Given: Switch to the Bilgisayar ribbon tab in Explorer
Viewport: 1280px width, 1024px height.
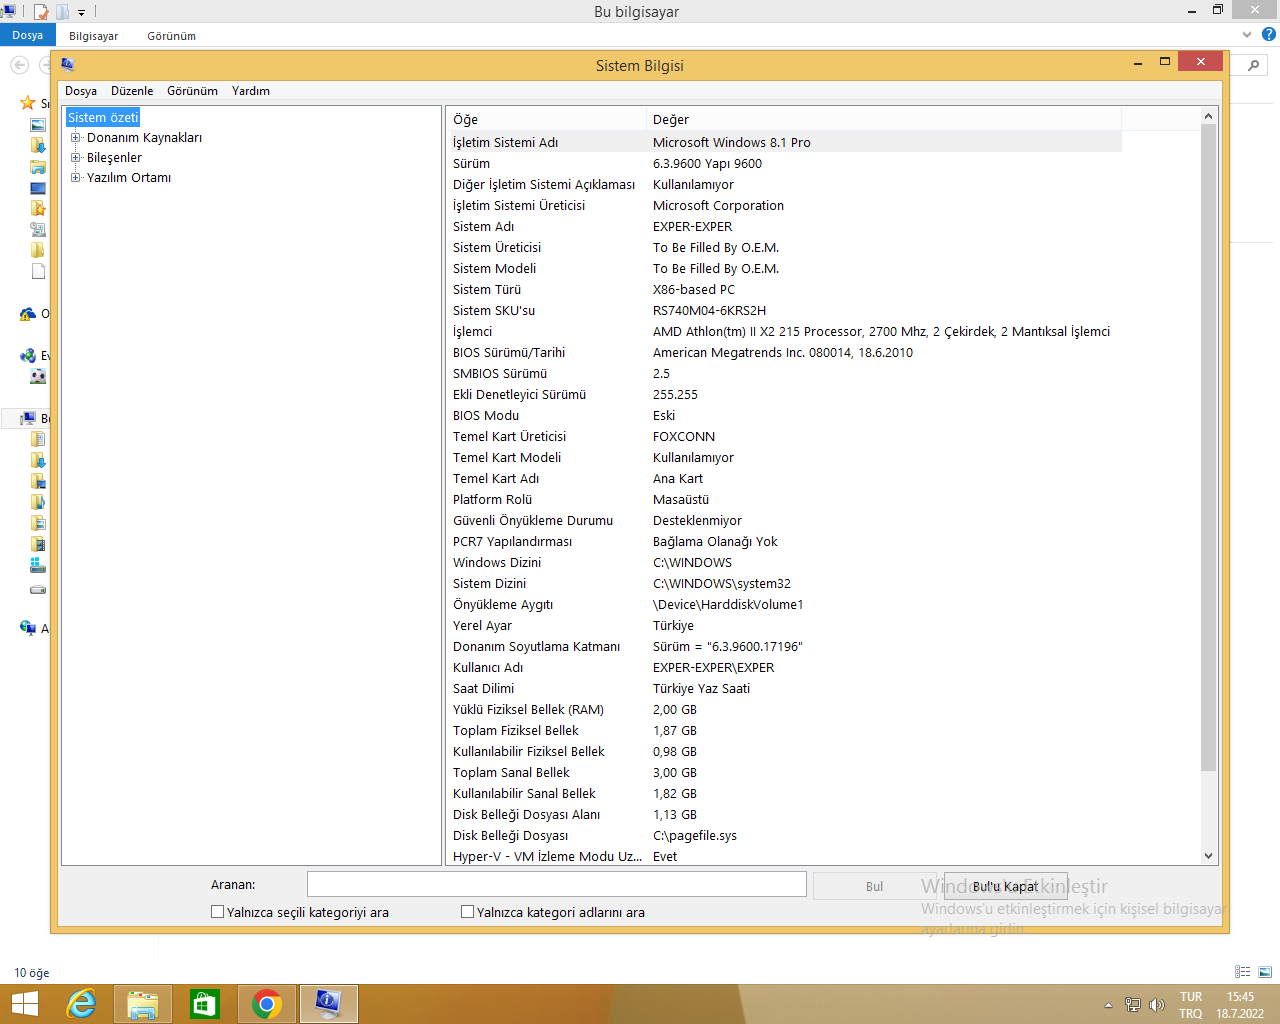Looking at the screenshot, I should point(94,36).
